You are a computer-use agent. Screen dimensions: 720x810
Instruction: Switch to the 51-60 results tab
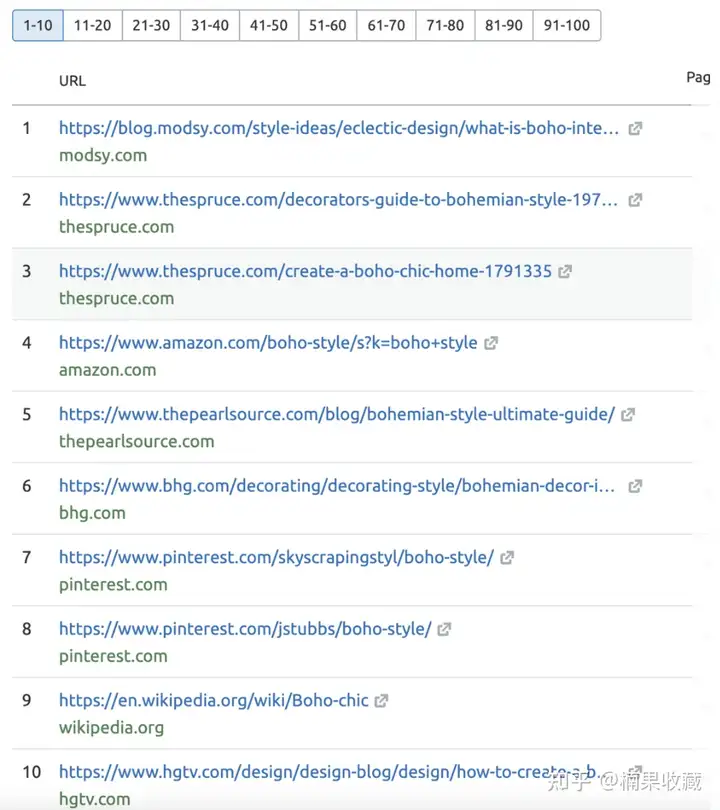(x=327, y=25)
